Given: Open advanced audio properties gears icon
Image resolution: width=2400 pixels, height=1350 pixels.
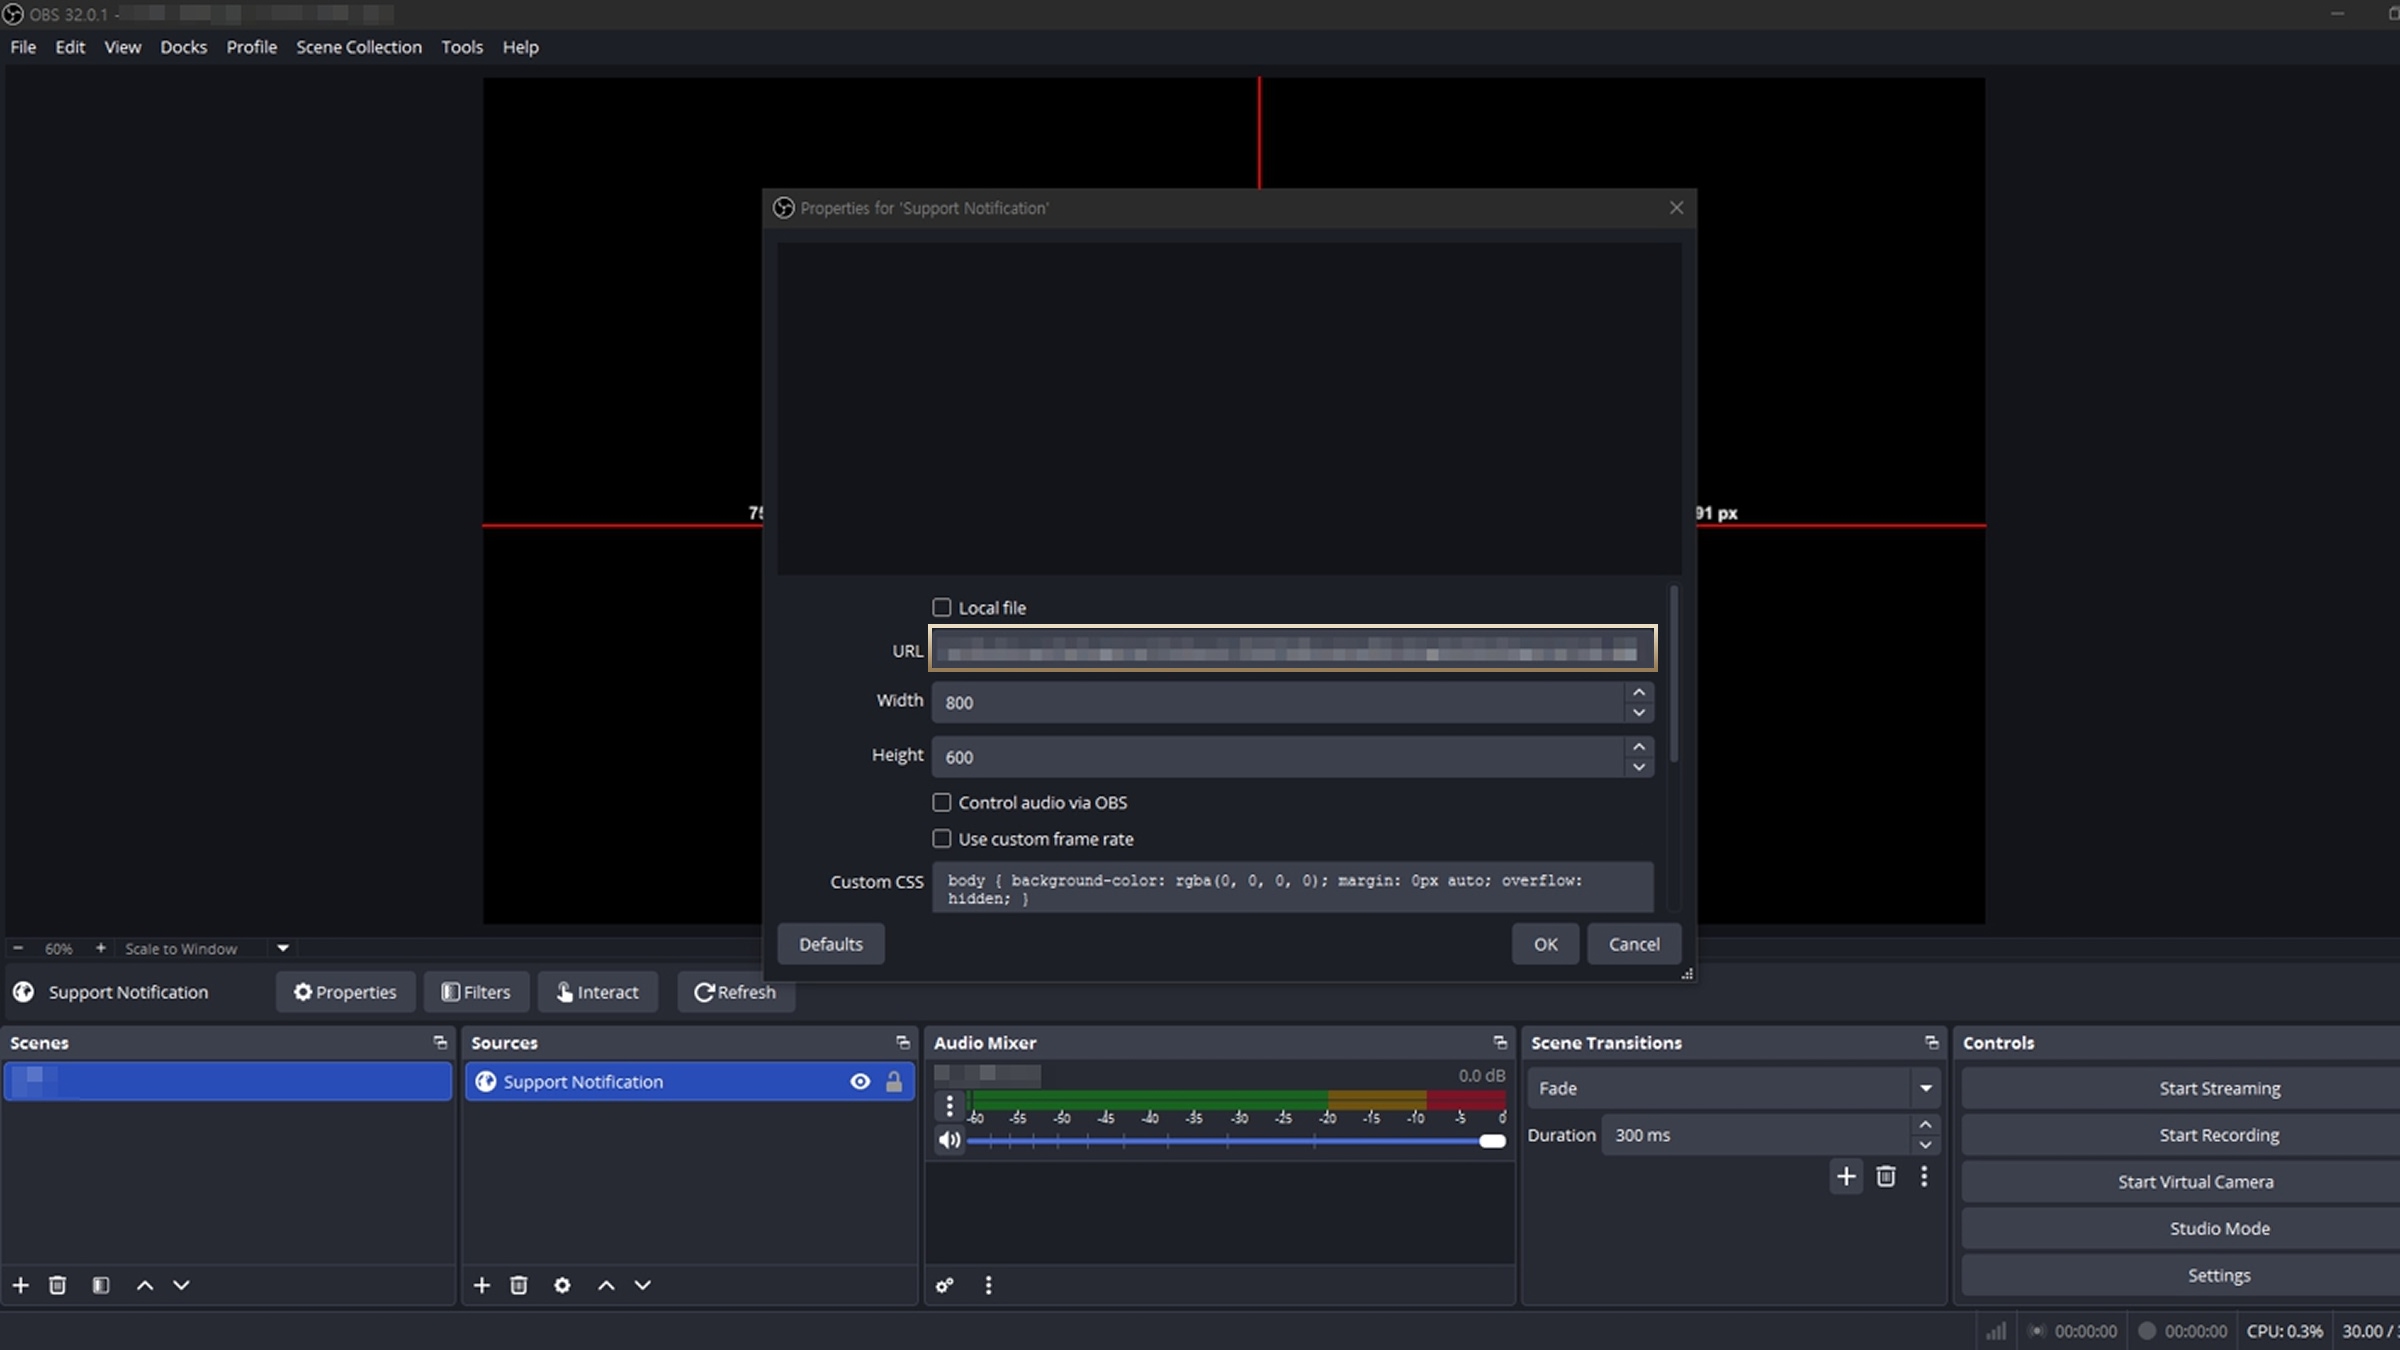Looking at the screenshot, I should [944, 1285].
